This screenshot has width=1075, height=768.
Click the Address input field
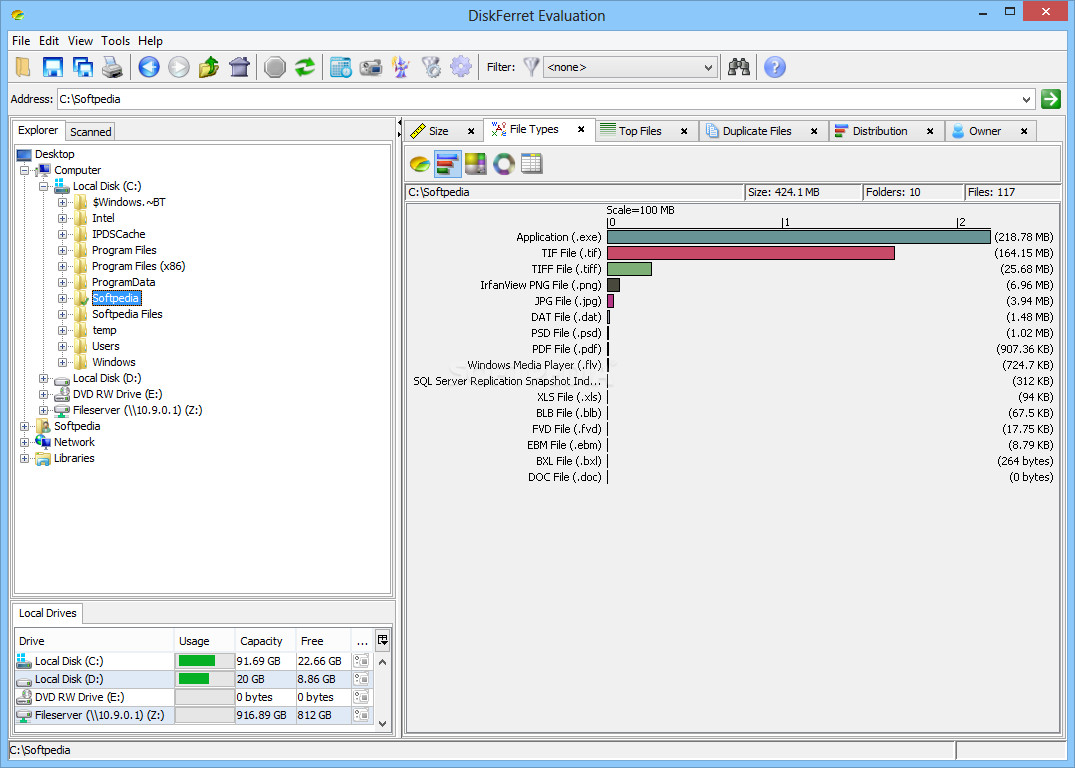(x=538, y=99)
